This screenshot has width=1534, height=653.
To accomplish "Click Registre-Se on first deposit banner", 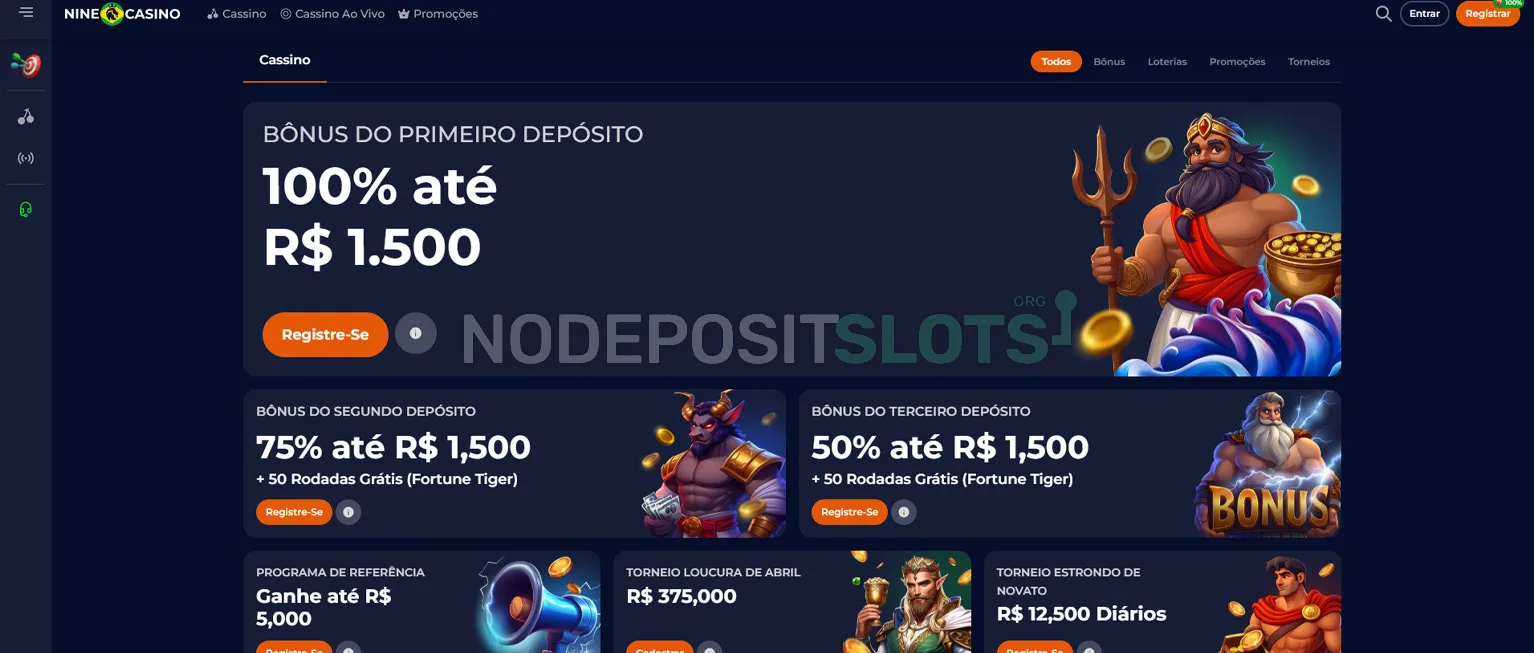I will [x=325, y=335].
